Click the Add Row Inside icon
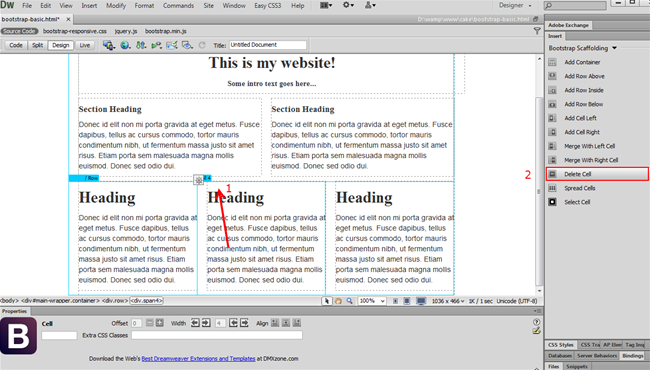This screenshot has height=370, width=650. [x=552, y=90]
